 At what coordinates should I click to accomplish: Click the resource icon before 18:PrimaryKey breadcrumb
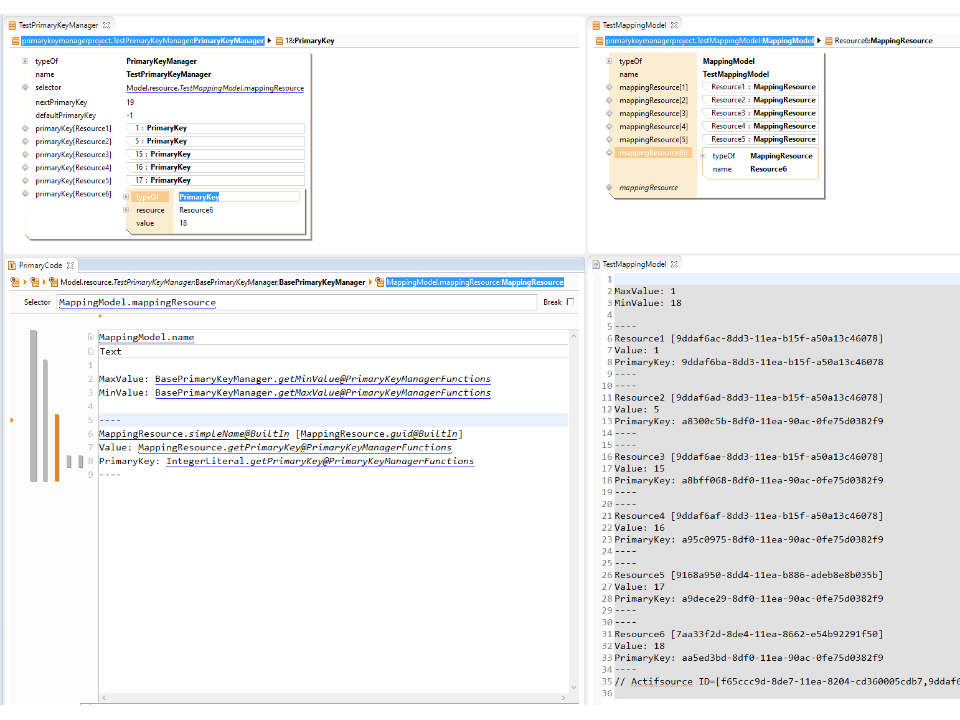coord(278,41)
